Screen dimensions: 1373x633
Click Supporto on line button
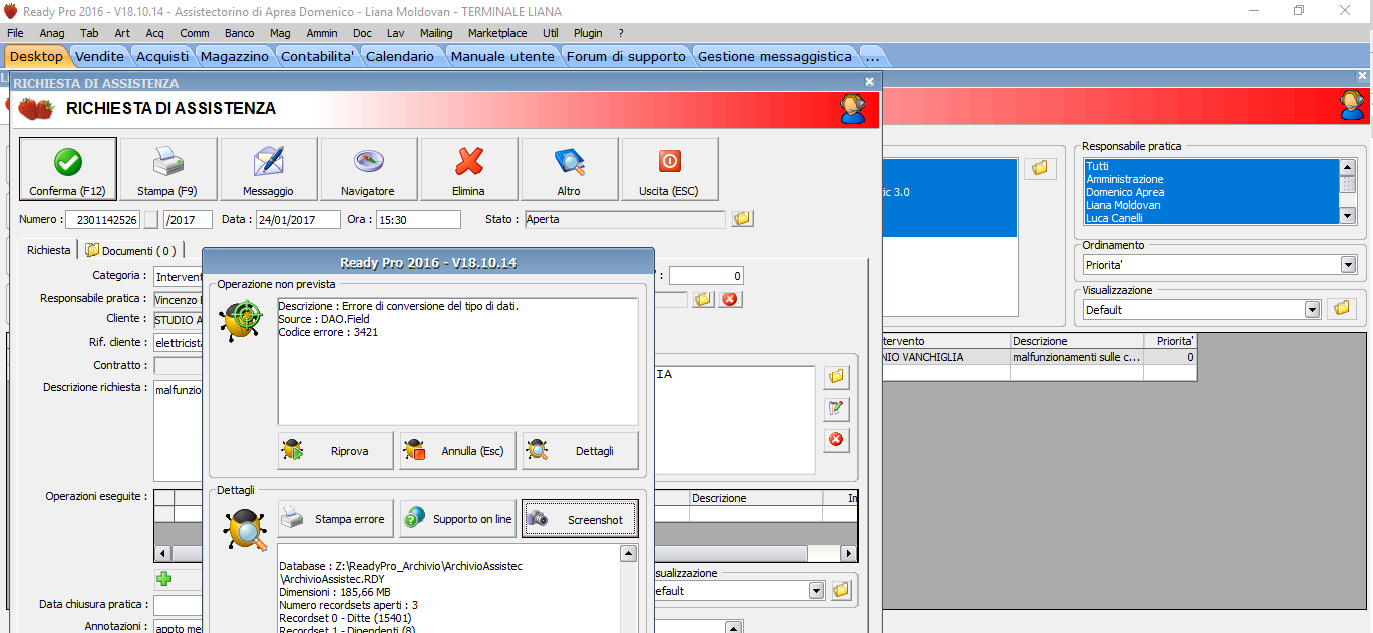click(458, 519)
